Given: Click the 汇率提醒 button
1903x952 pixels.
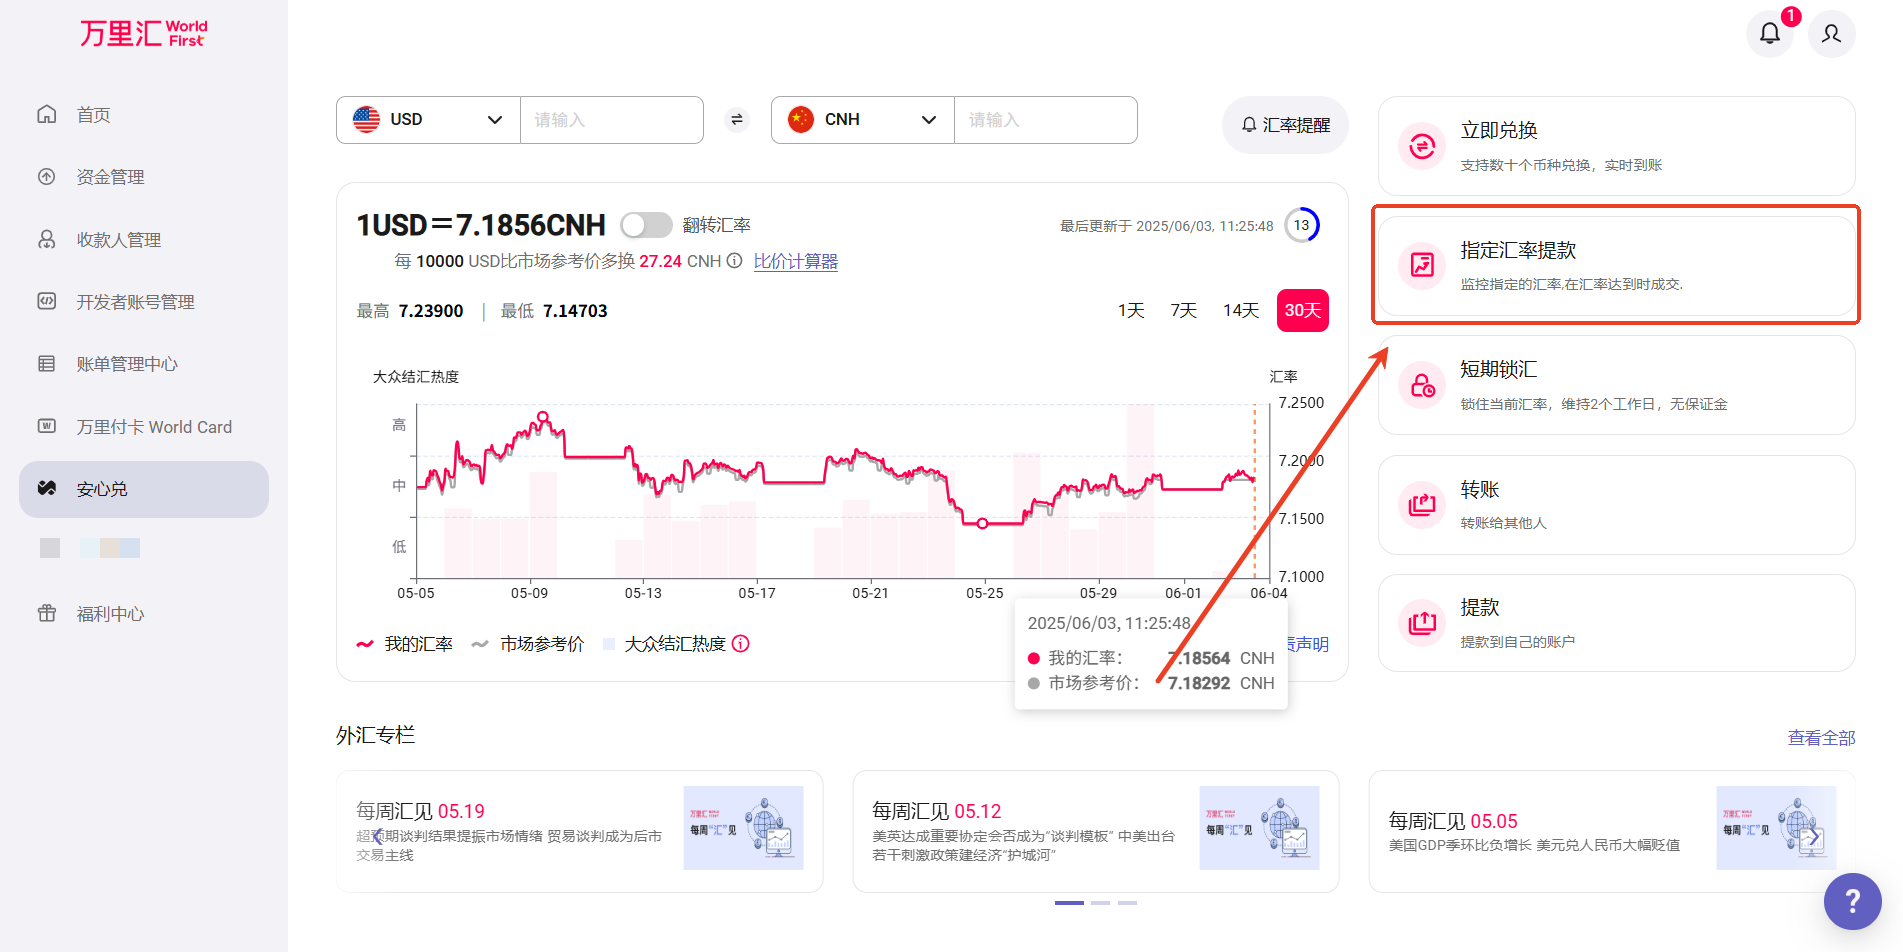Looking at the screenshot, I should point(1285,125).
